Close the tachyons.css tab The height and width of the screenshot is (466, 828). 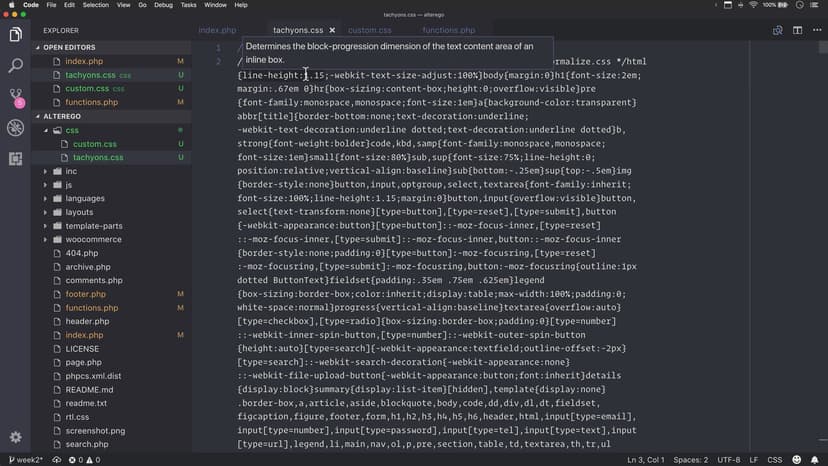[332, 31]
